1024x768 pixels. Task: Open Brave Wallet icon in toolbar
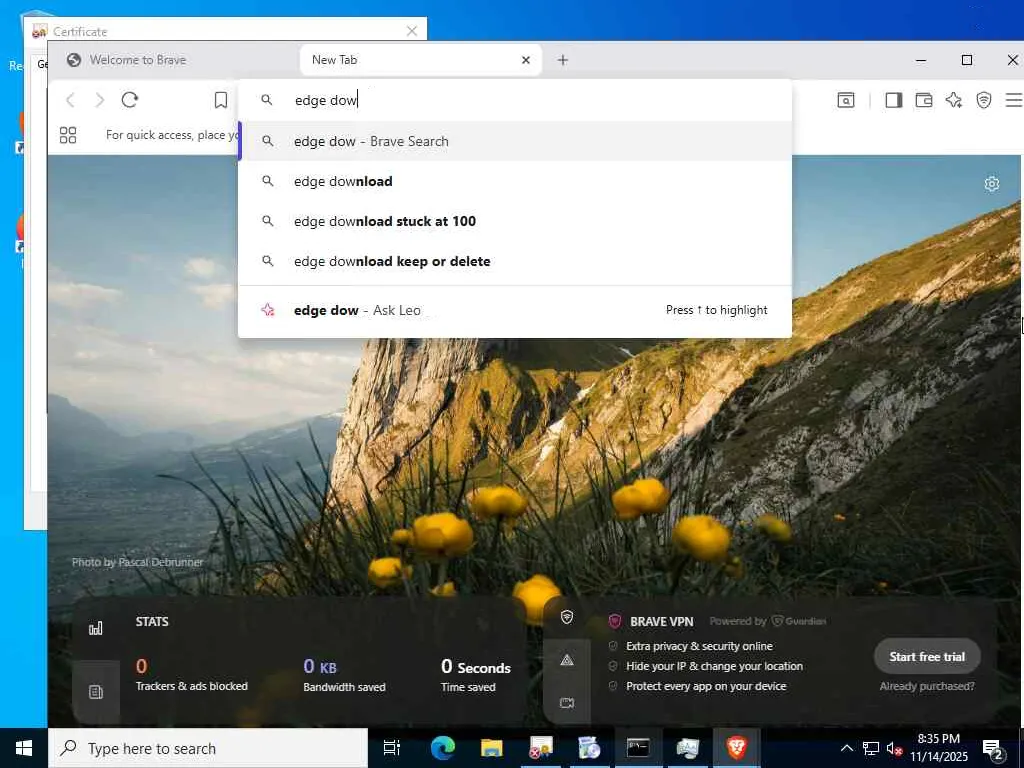(923, 100)
